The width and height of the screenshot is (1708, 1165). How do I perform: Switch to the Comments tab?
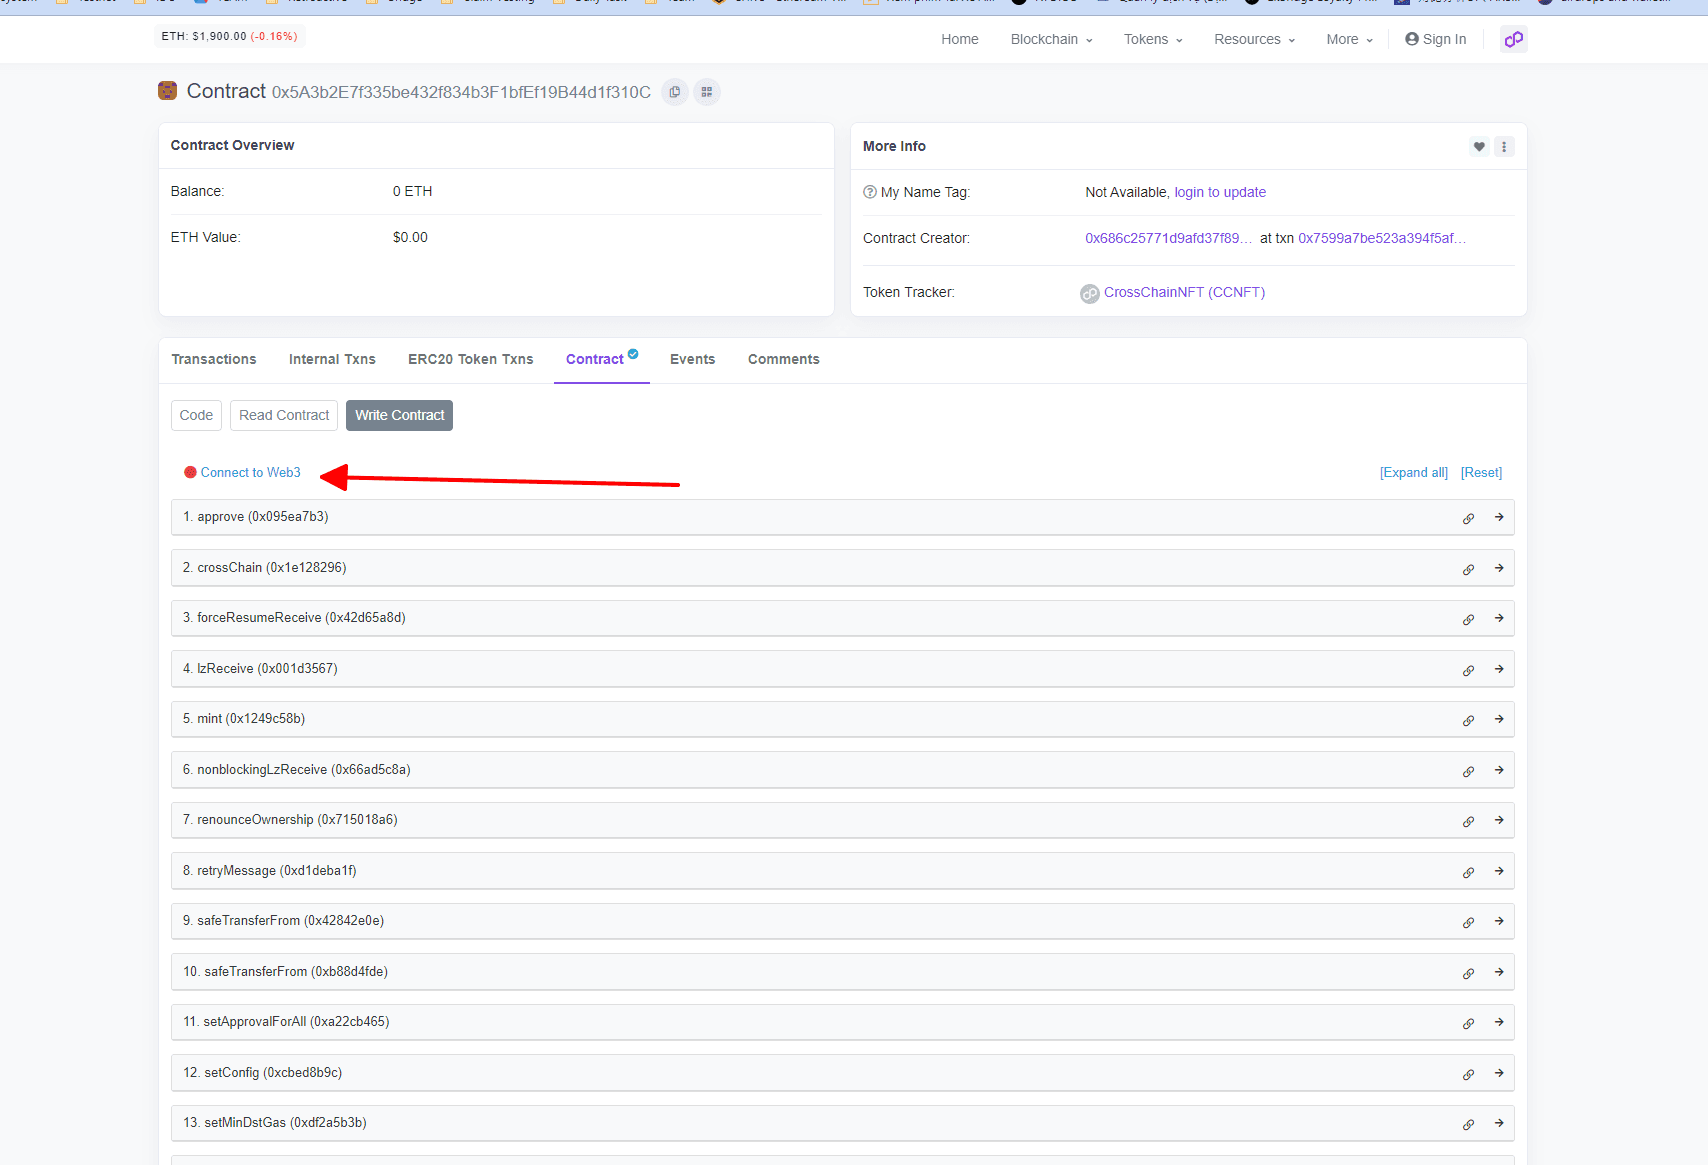pos(784,359)
